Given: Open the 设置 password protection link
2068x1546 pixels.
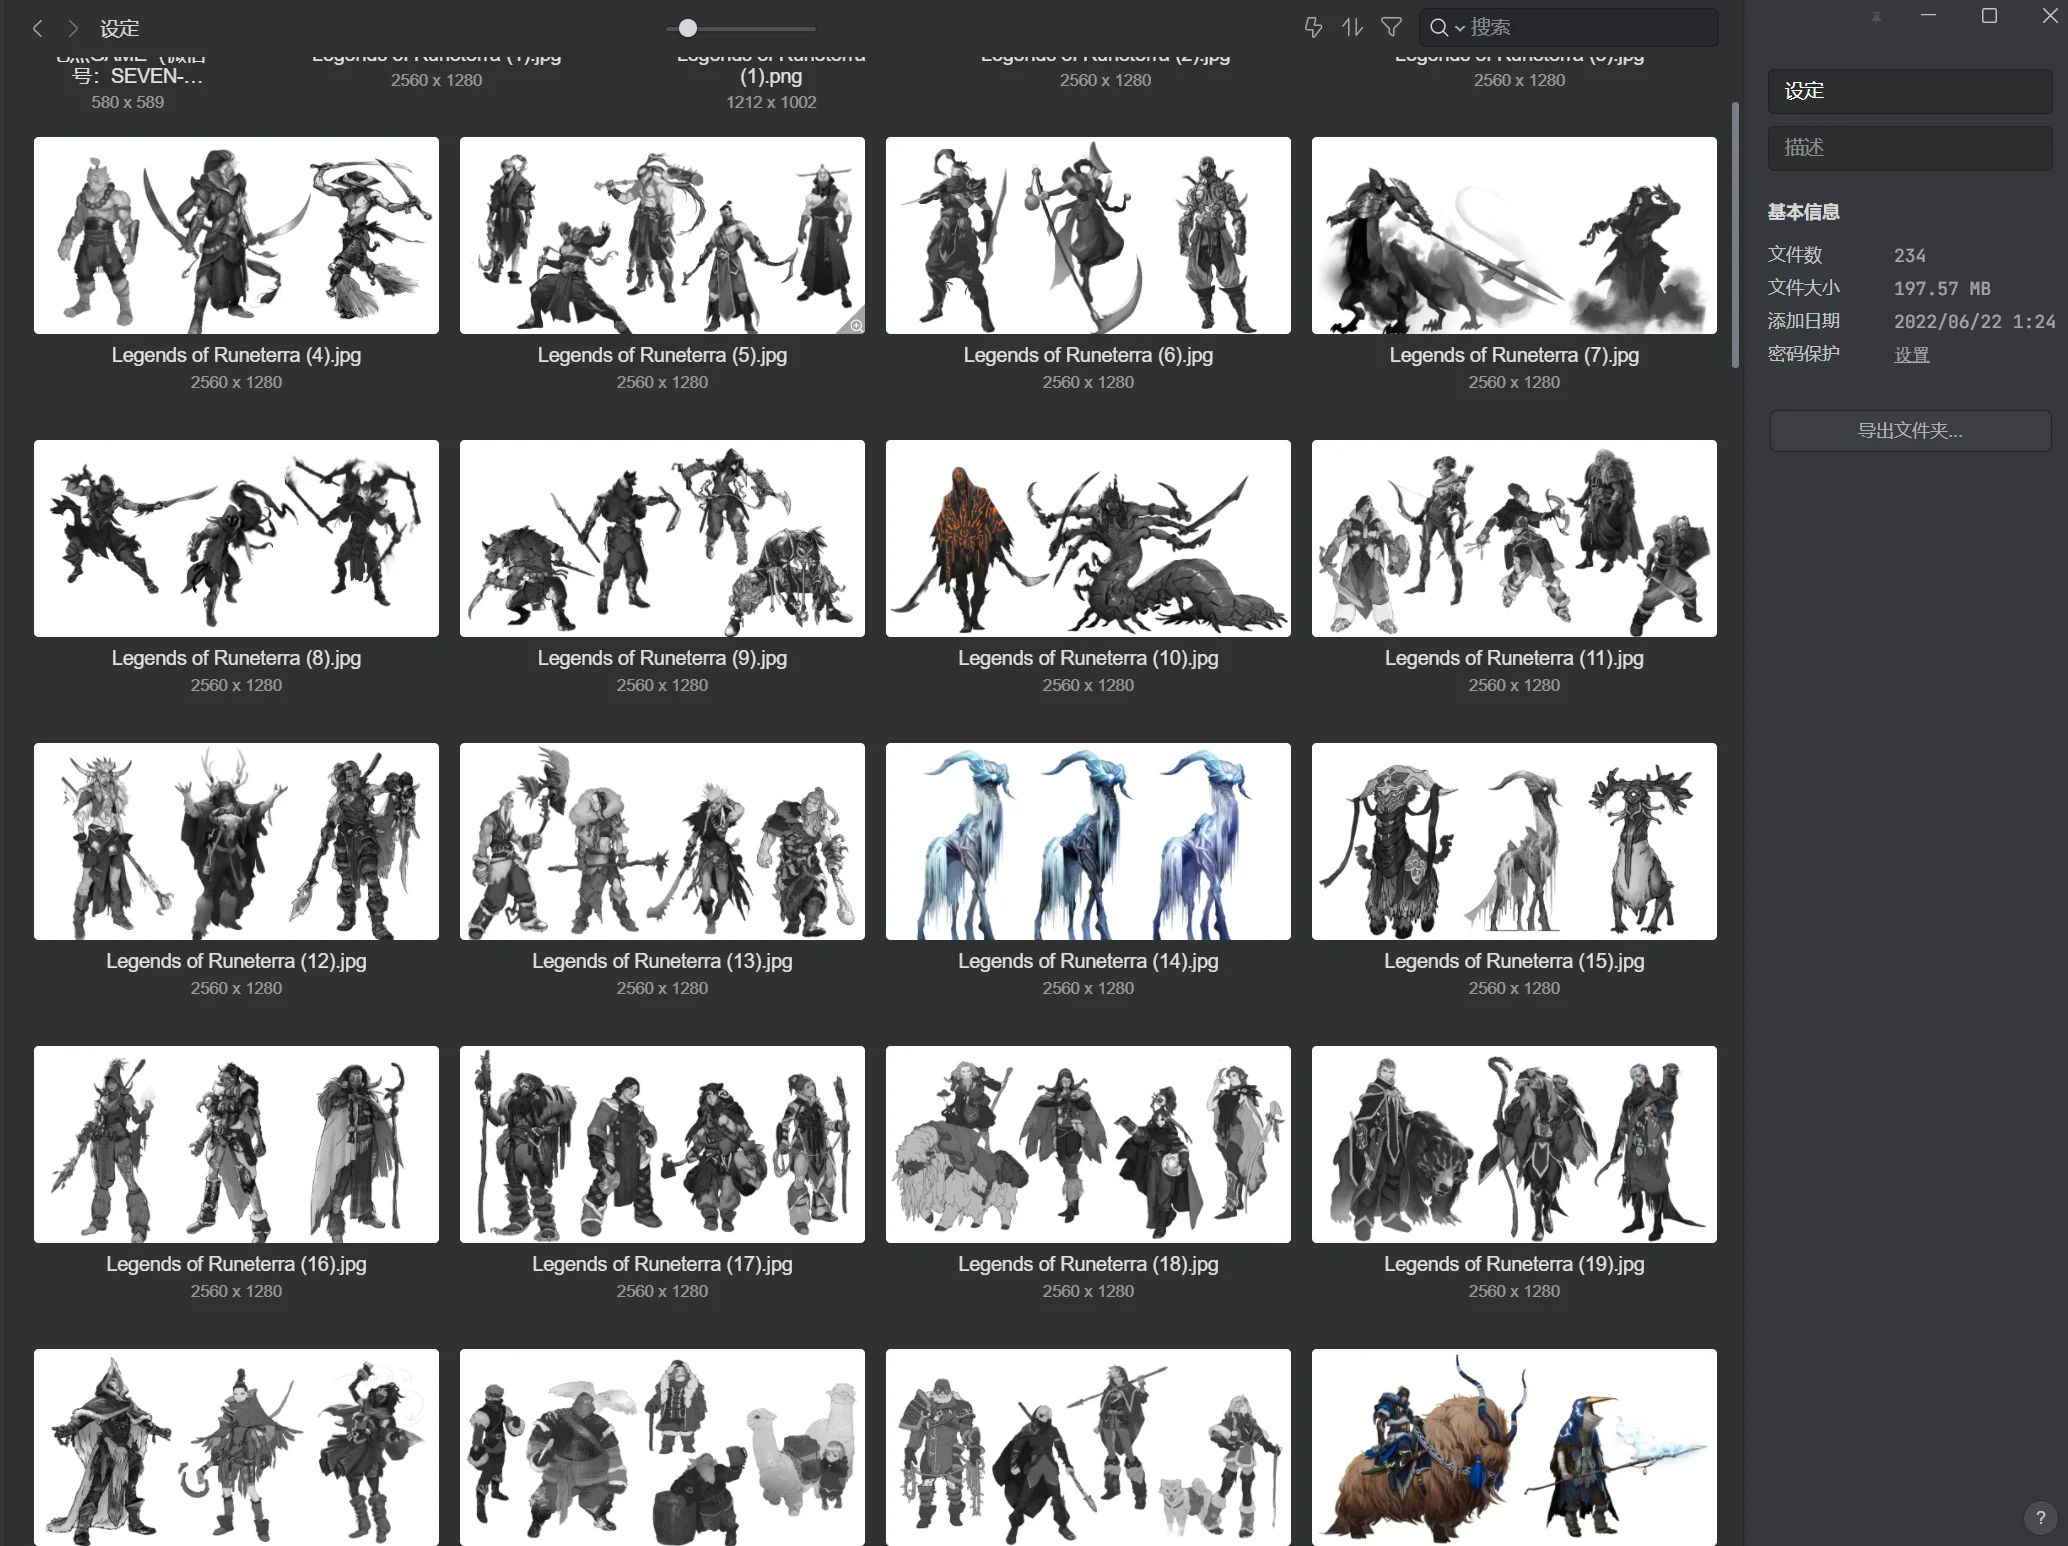Looking at the screenshot, I should pyautogui.click(x=1911, y=355).
